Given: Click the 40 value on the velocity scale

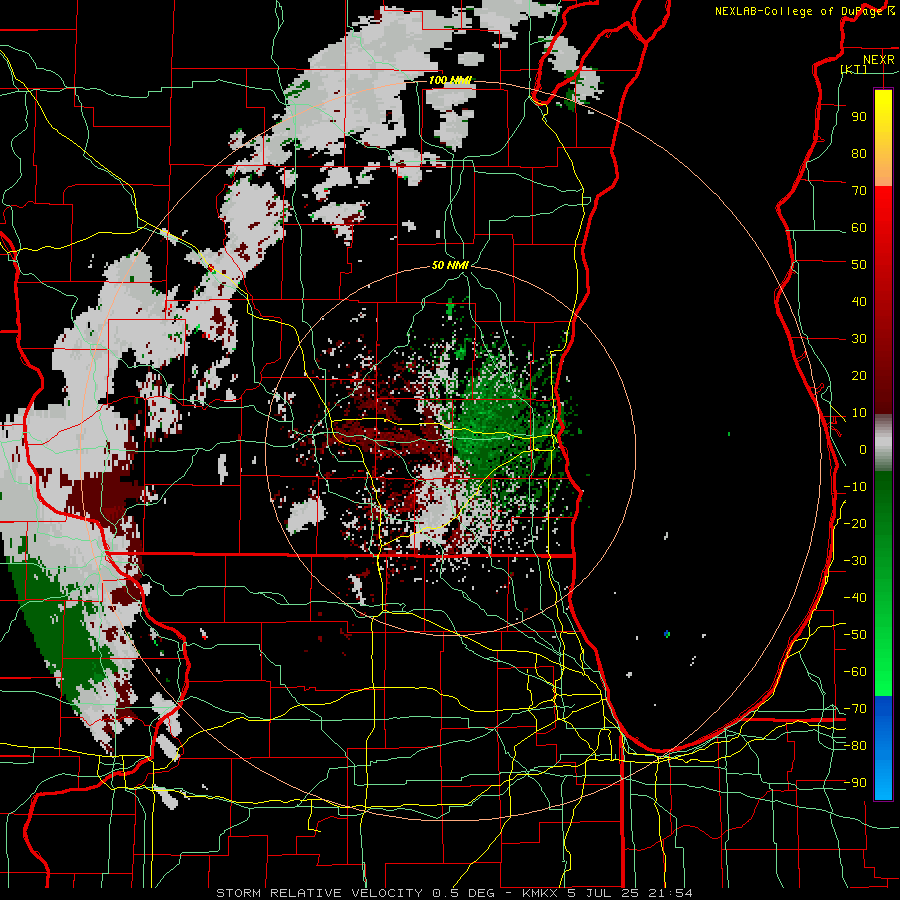Looking at the screenshot, I should point(859,302).
